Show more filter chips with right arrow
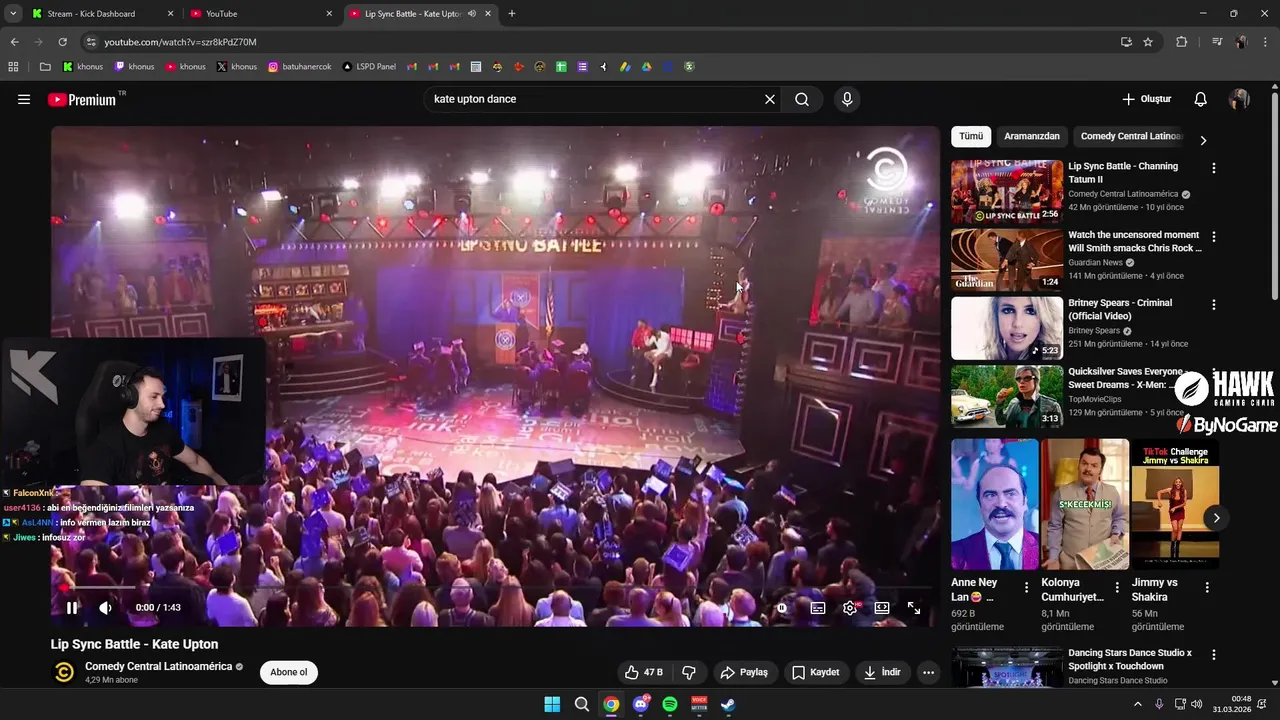This screenshot has height=720, width=1280. pos(1203,140)
